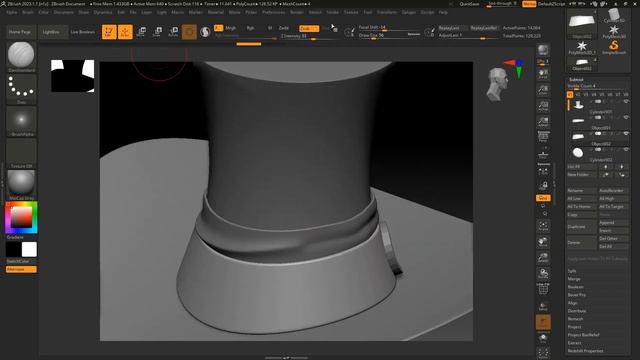
Task: Select the Rotate transform icon
Action: point(173,32)
